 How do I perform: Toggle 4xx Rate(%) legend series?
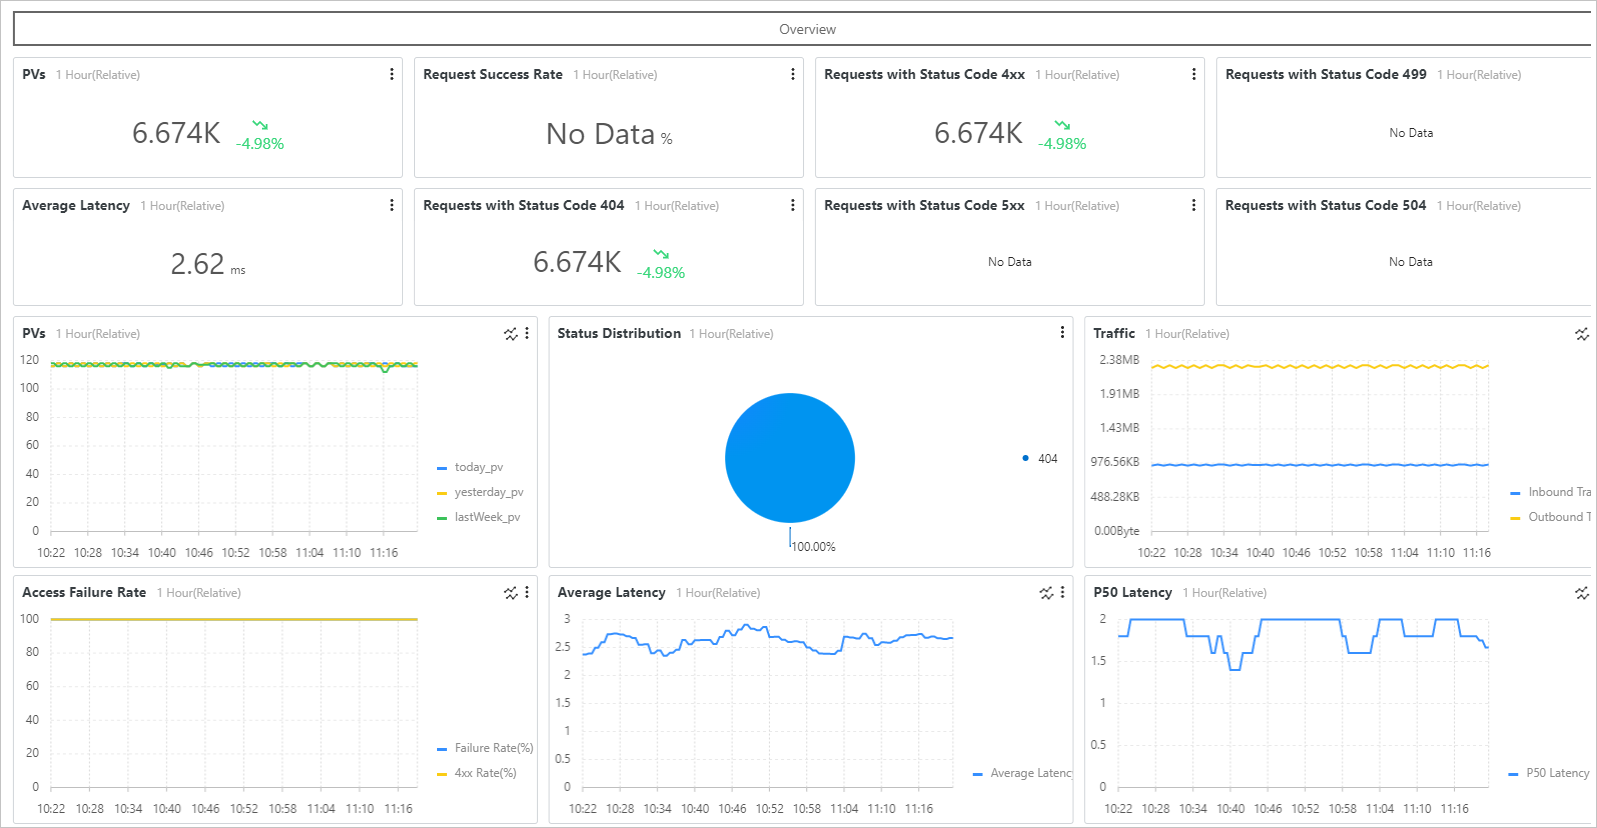477,773
